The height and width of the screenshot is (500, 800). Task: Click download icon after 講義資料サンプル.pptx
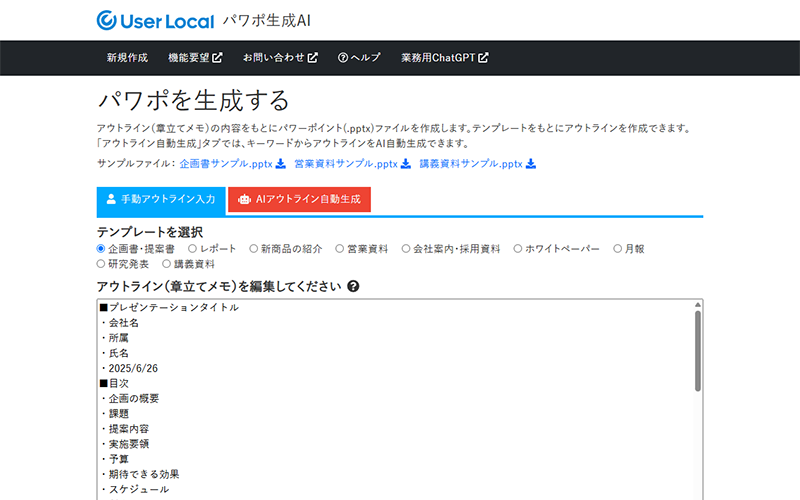coord(531,164)
